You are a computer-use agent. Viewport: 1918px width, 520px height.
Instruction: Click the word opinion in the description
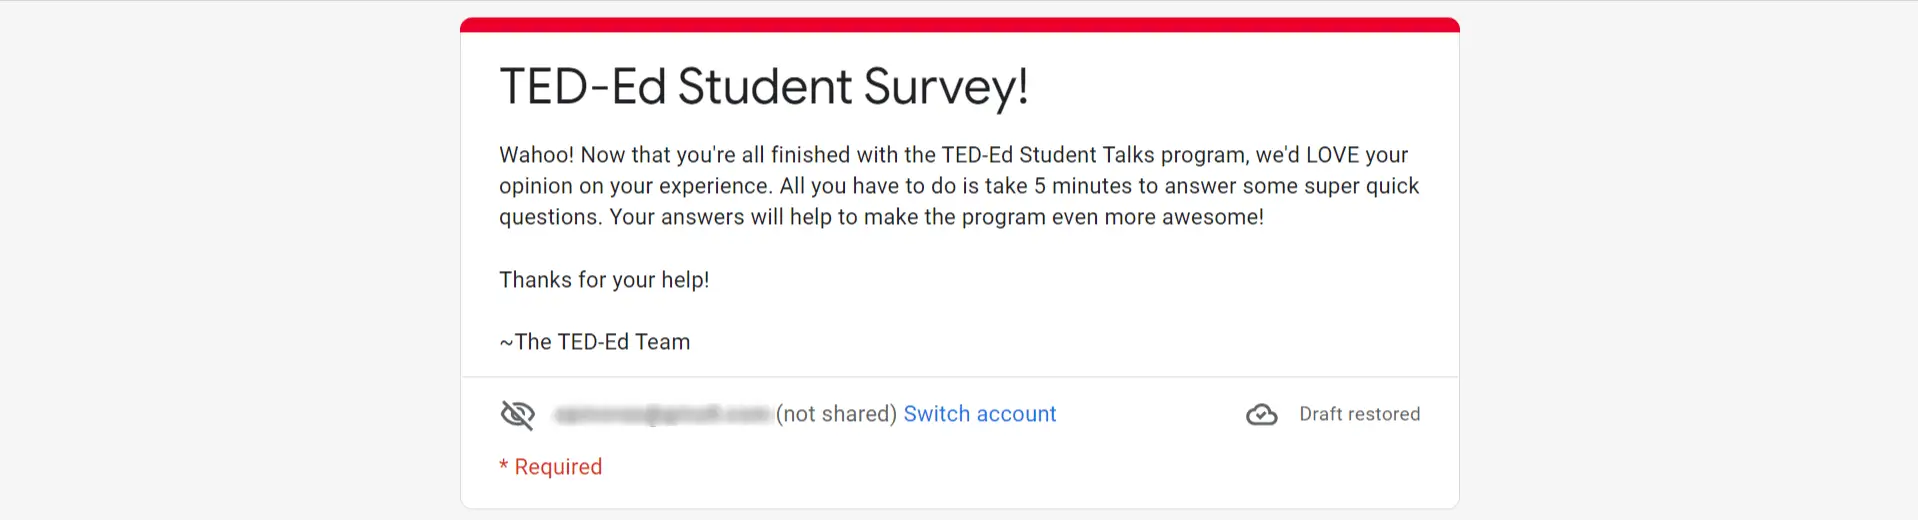point(535,186)
